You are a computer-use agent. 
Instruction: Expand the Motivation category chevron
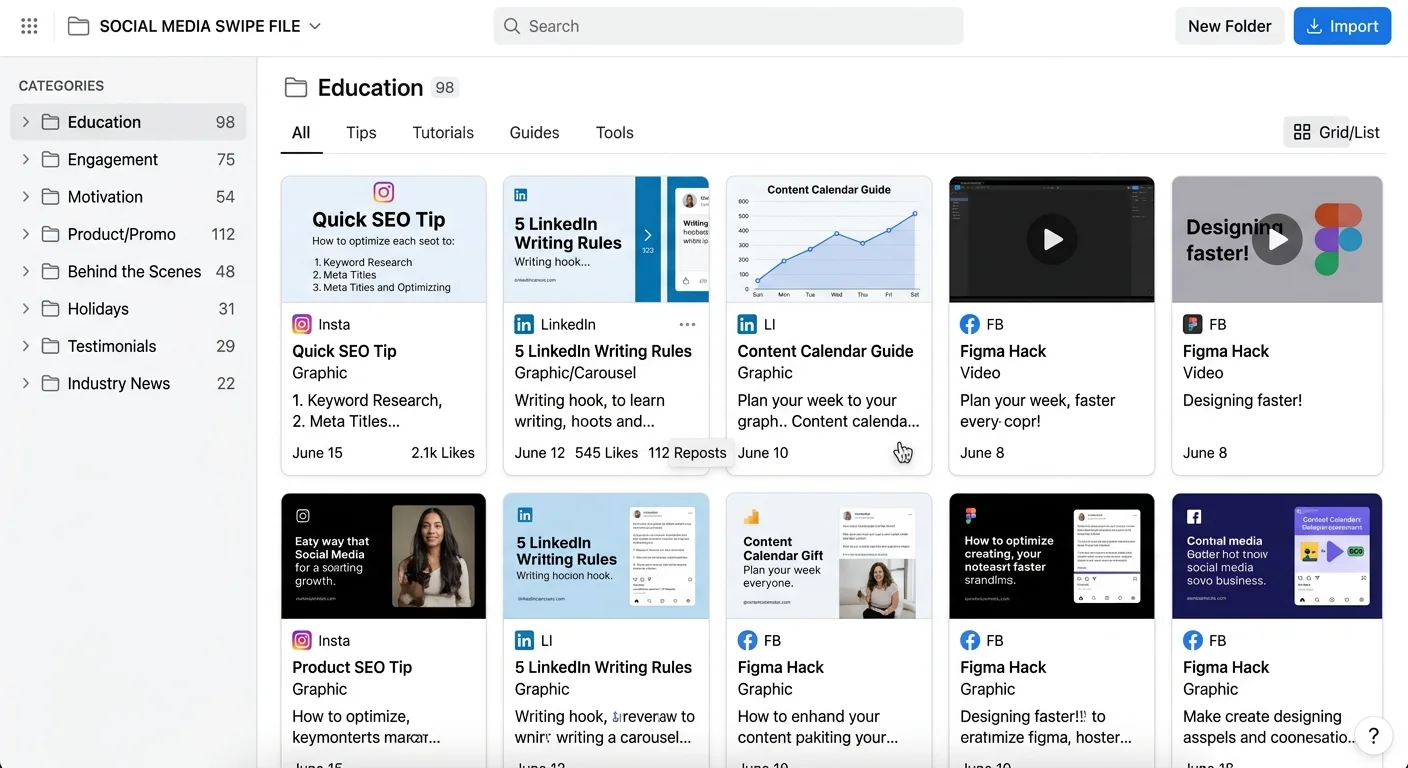point(26,196)
